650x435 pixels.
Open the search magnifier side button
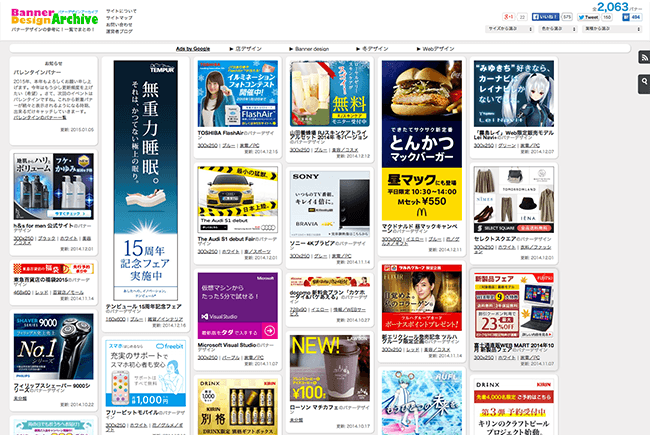(643, 79)
